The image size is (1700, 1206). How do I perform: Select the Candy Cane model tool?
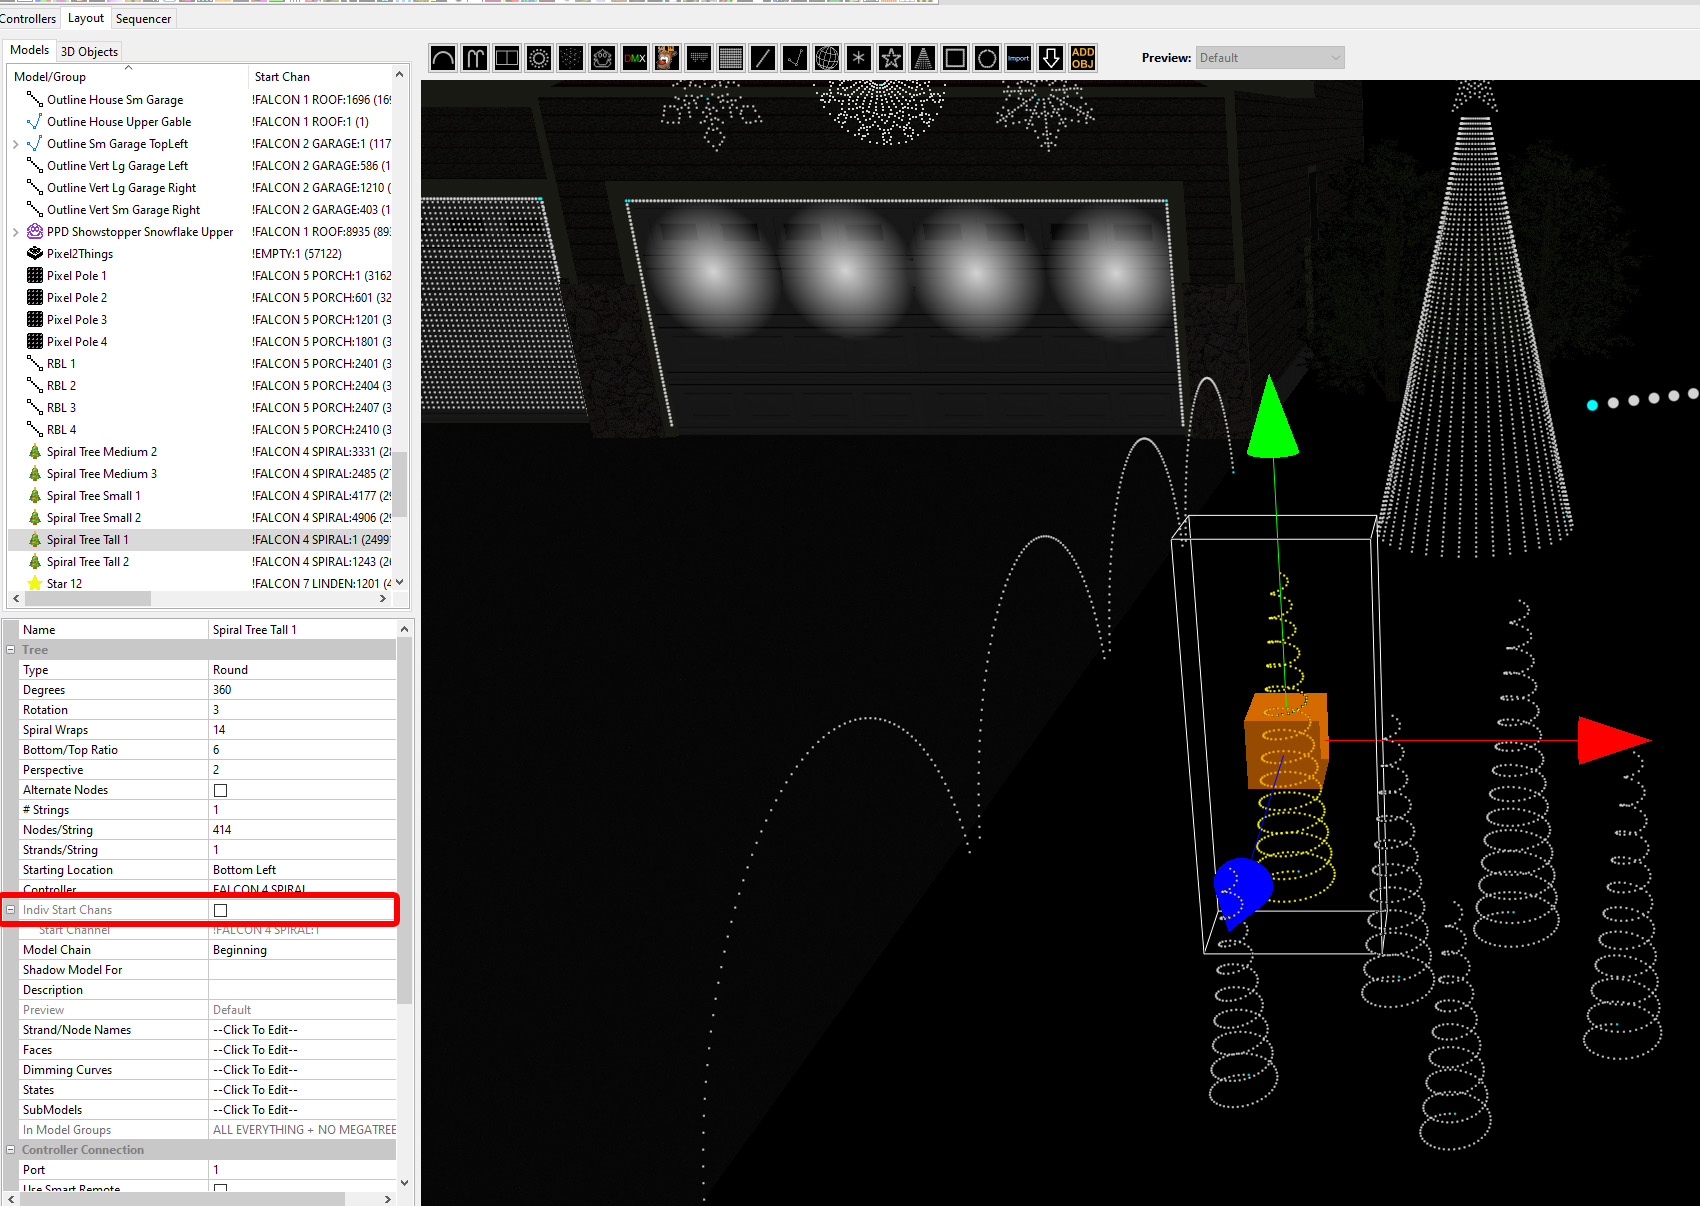coord(475,58)
